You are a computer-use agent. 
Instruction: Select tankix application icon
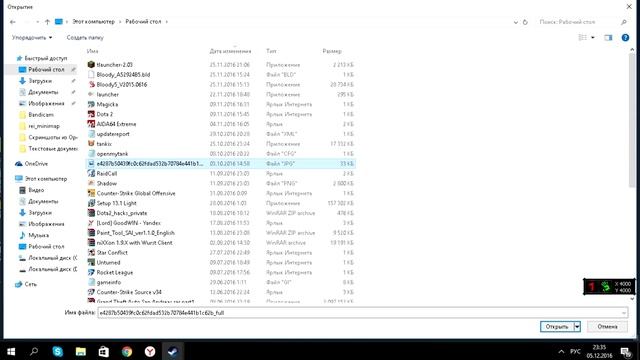coord(91,144)
